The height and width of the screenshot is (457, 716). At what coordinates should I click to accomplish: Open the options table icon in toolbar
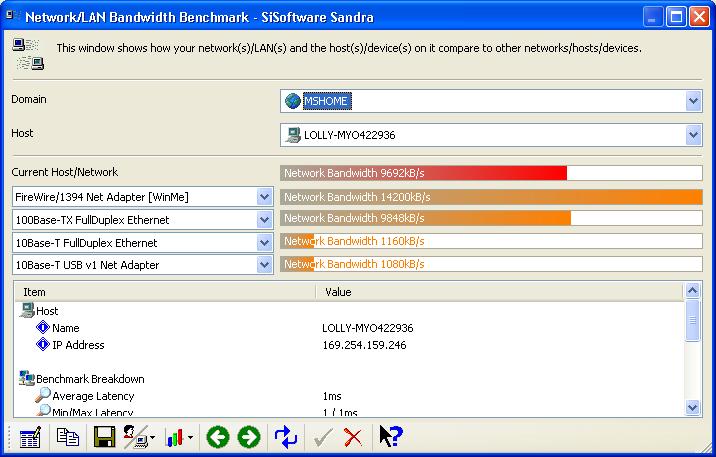click(x=30, y=437)
